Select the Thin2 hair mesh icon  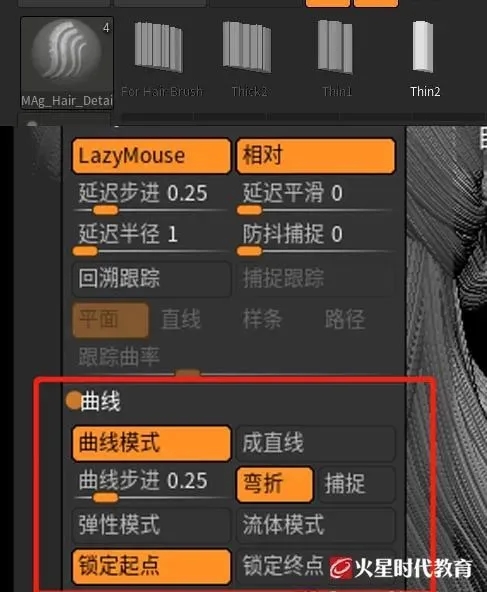click(424, 59)
